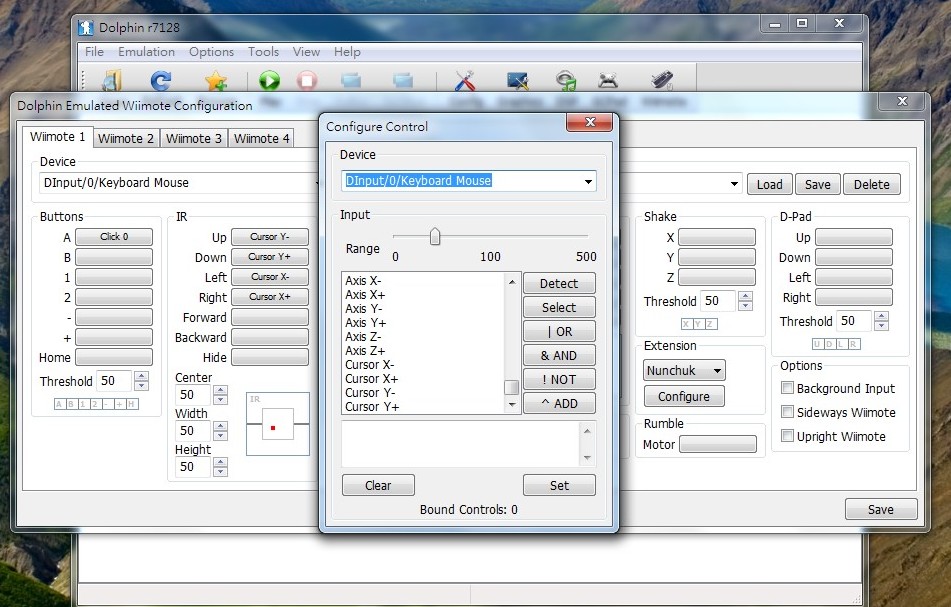
Task: Enable Upright Wiimote option
Action: click(787, 436)
